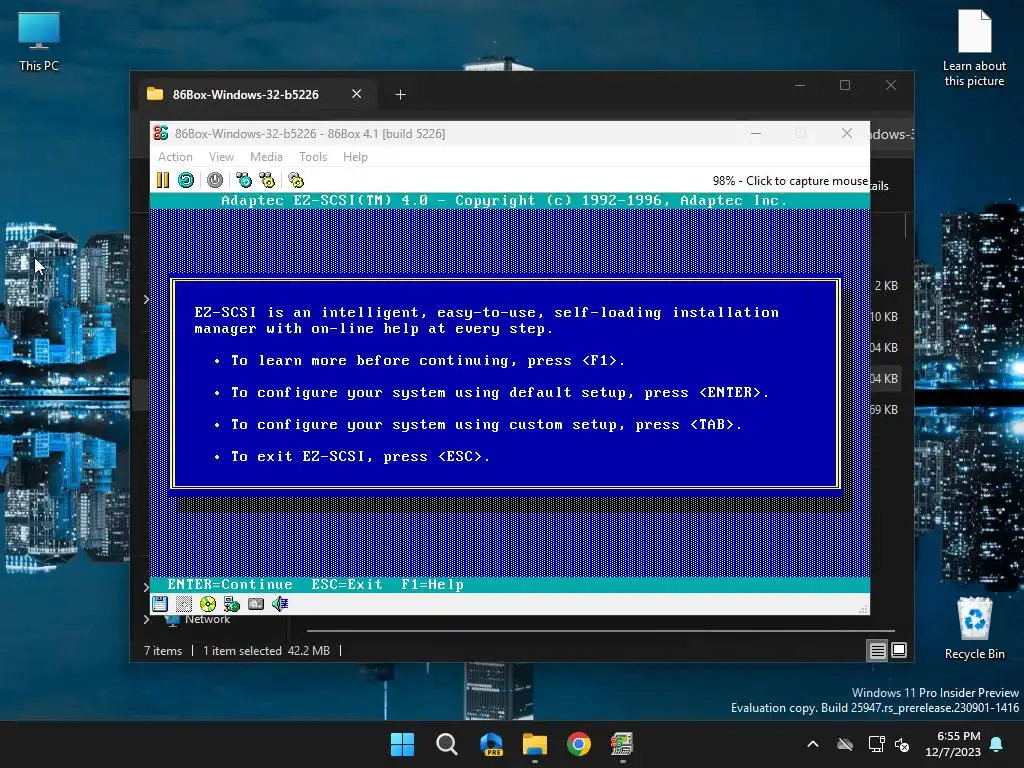Click the network status bar icon
The width and height of the screenshot is (1024, 768).
tap(232, 604)
